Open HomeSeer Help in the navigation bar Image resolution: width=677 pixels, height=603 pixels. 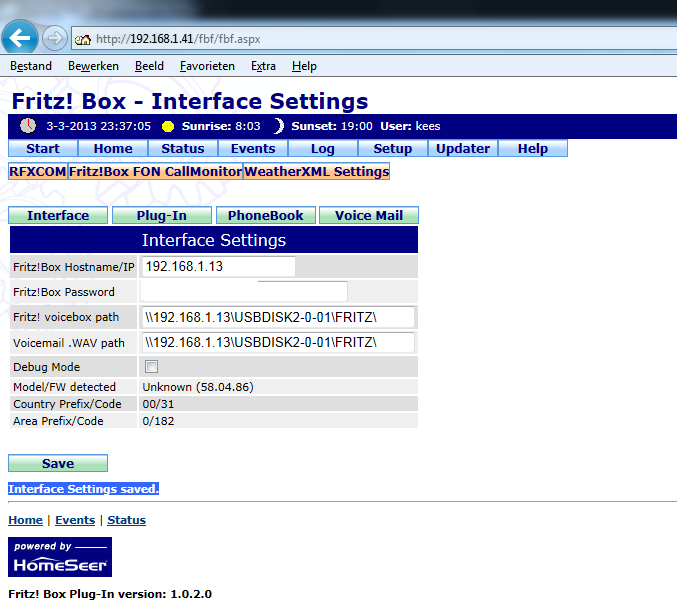point(533,148)
